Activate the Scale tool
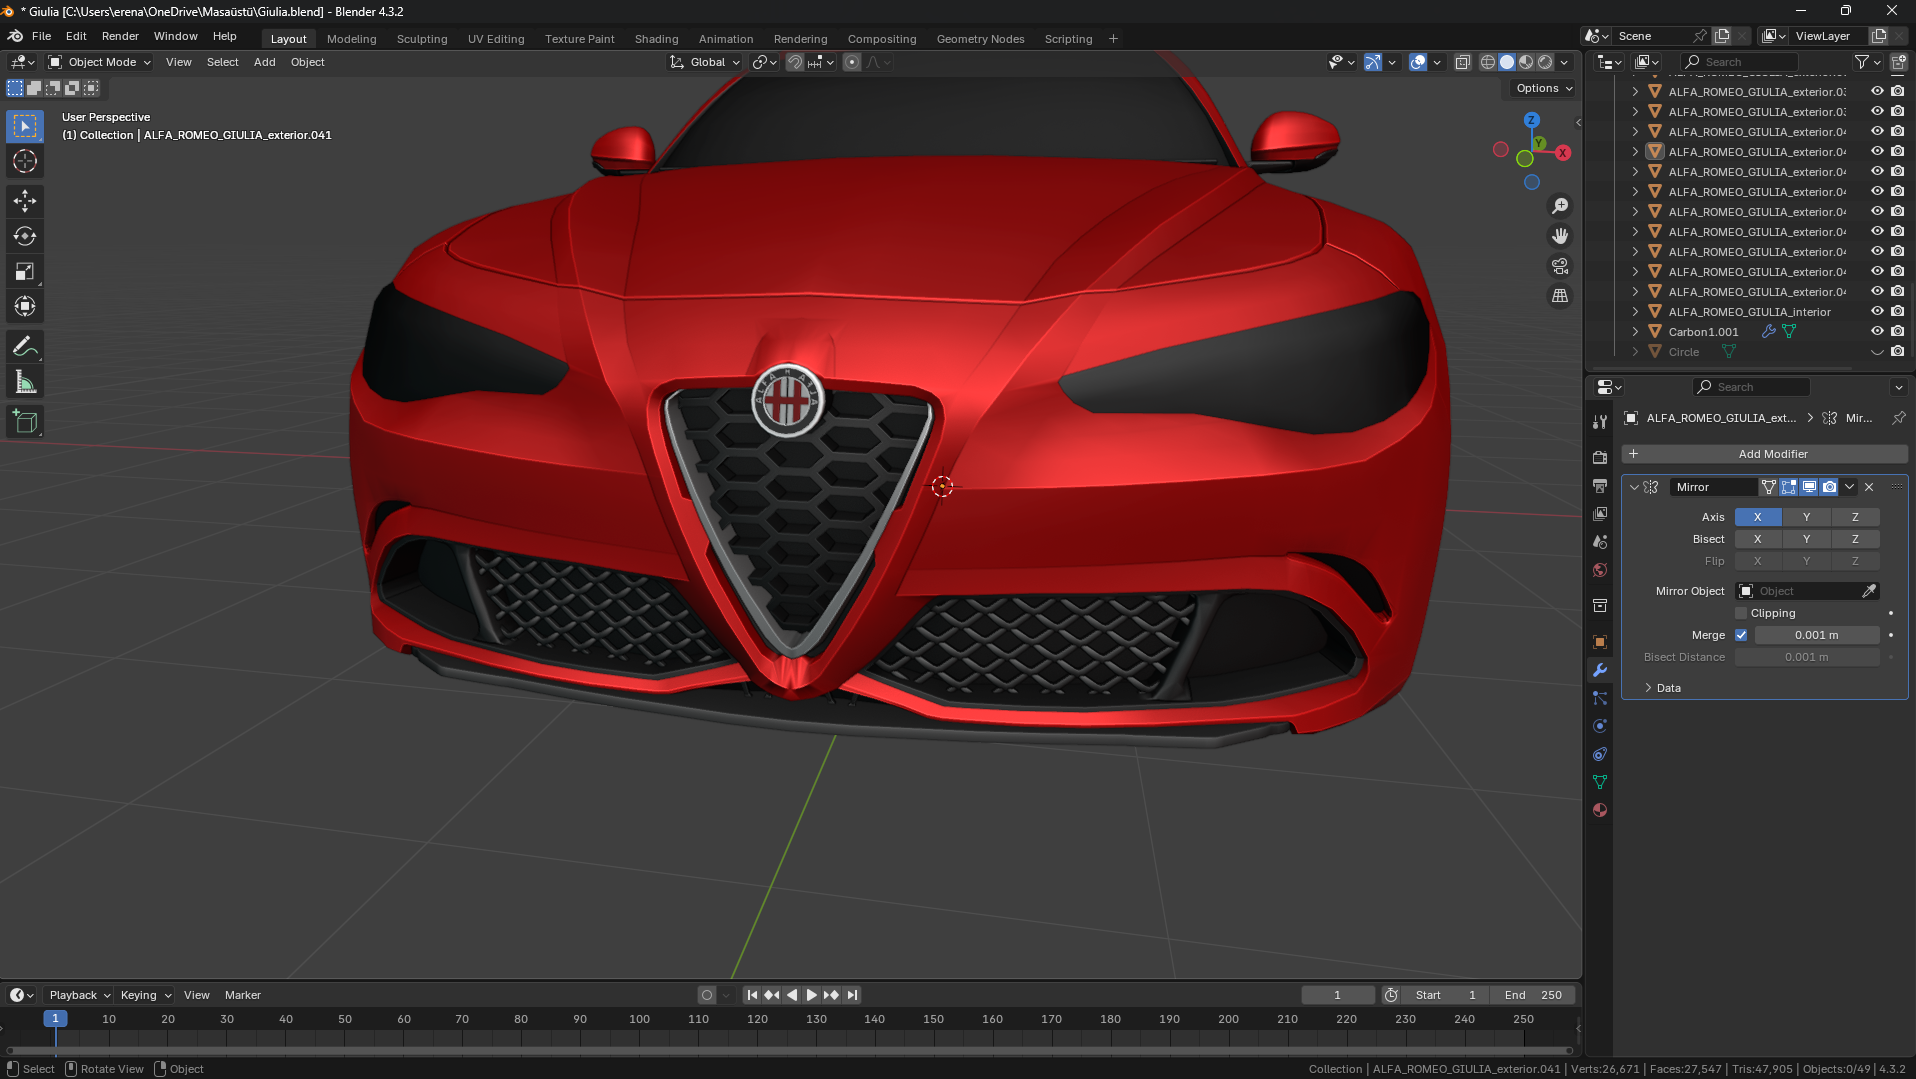The width and height of the screenshot is (1916, 1079). [25, 271]
